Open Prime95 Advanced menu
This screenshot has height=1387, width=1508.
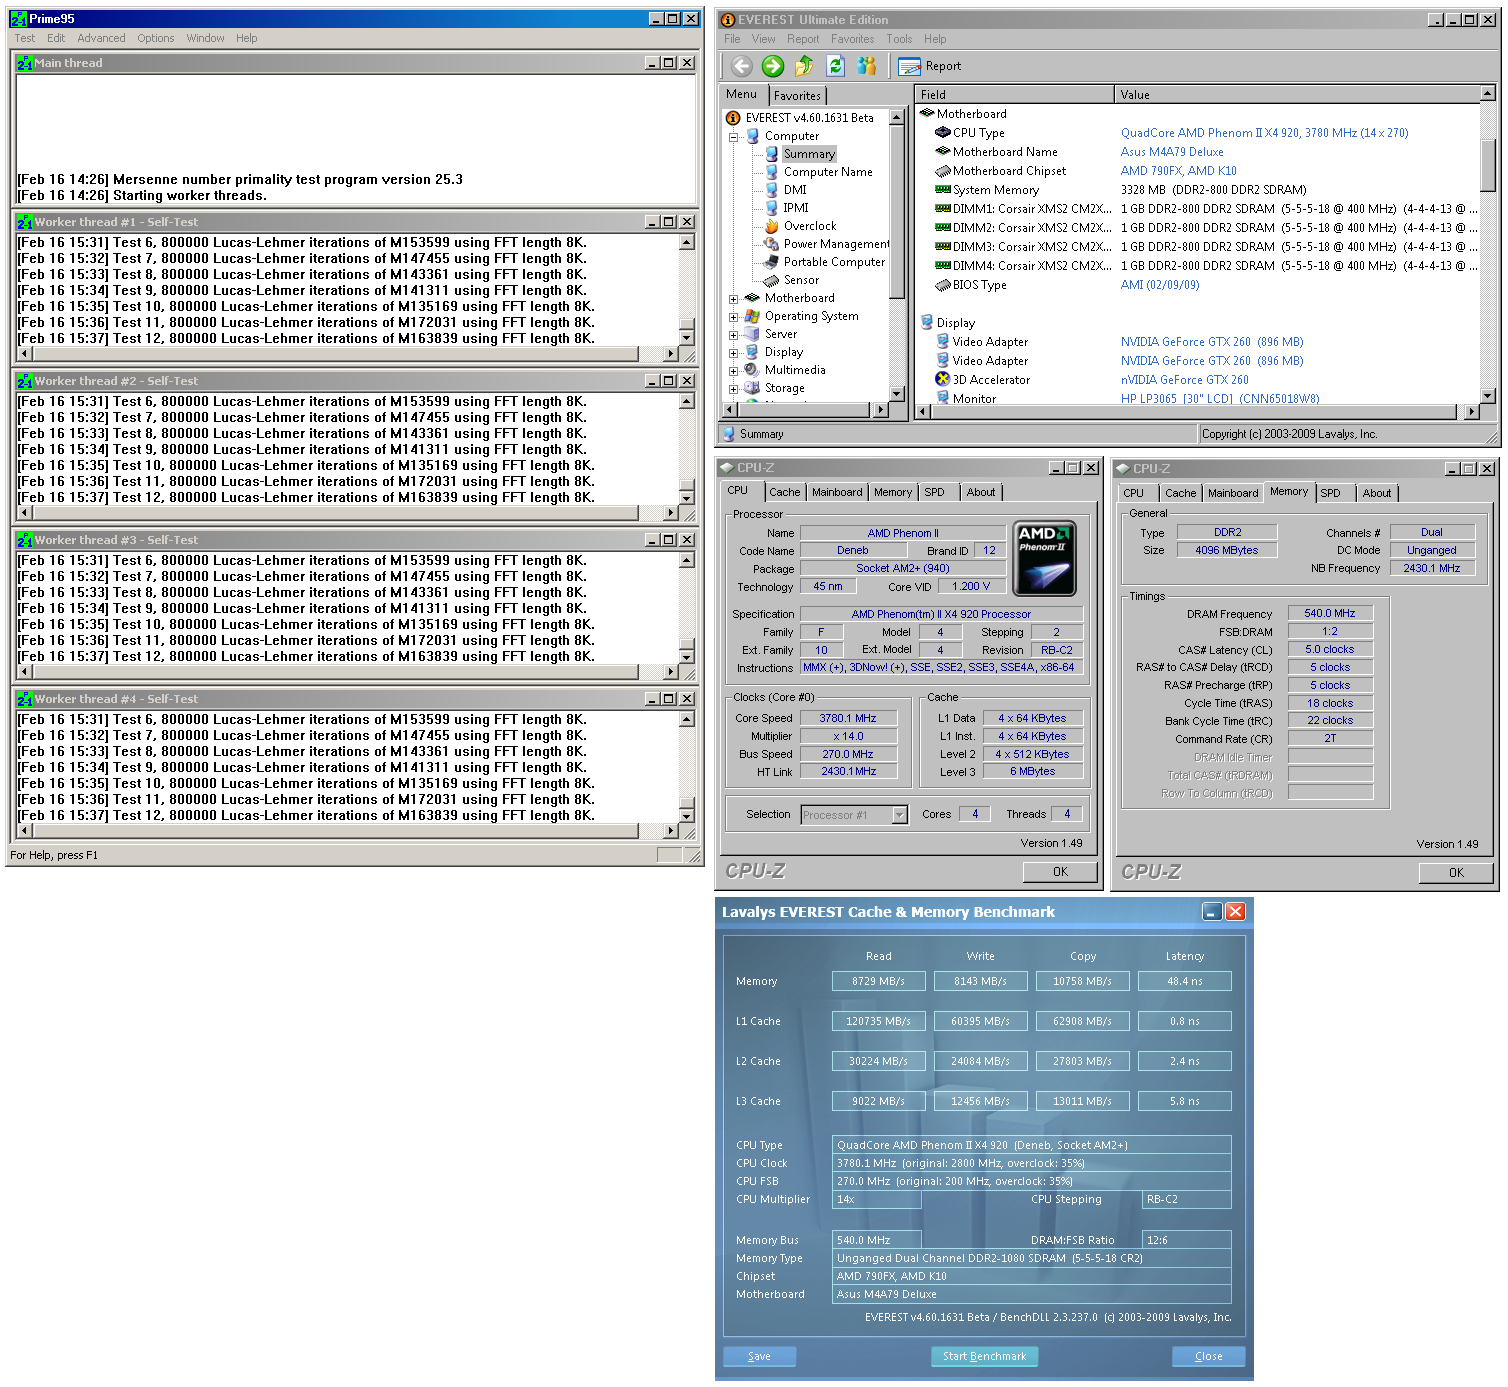pyautogui.click(x=102, y=38)
